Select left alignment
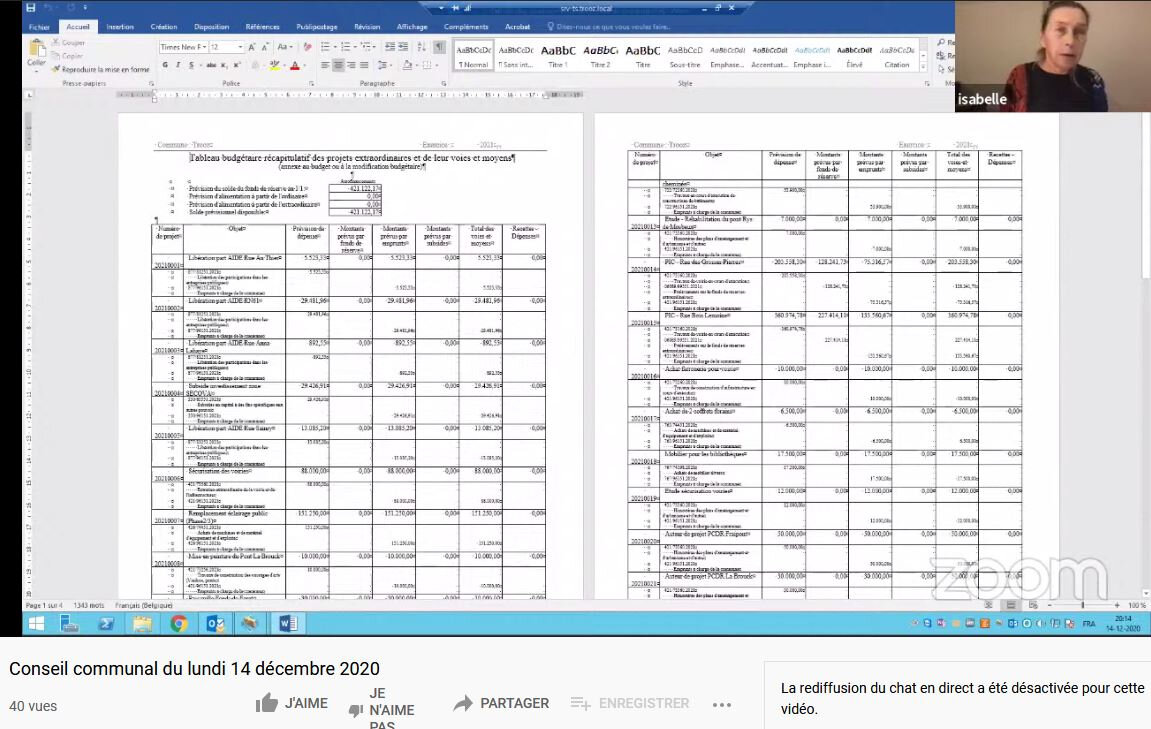This screenshot has height=729, width=1151. (x=325, y=65)
